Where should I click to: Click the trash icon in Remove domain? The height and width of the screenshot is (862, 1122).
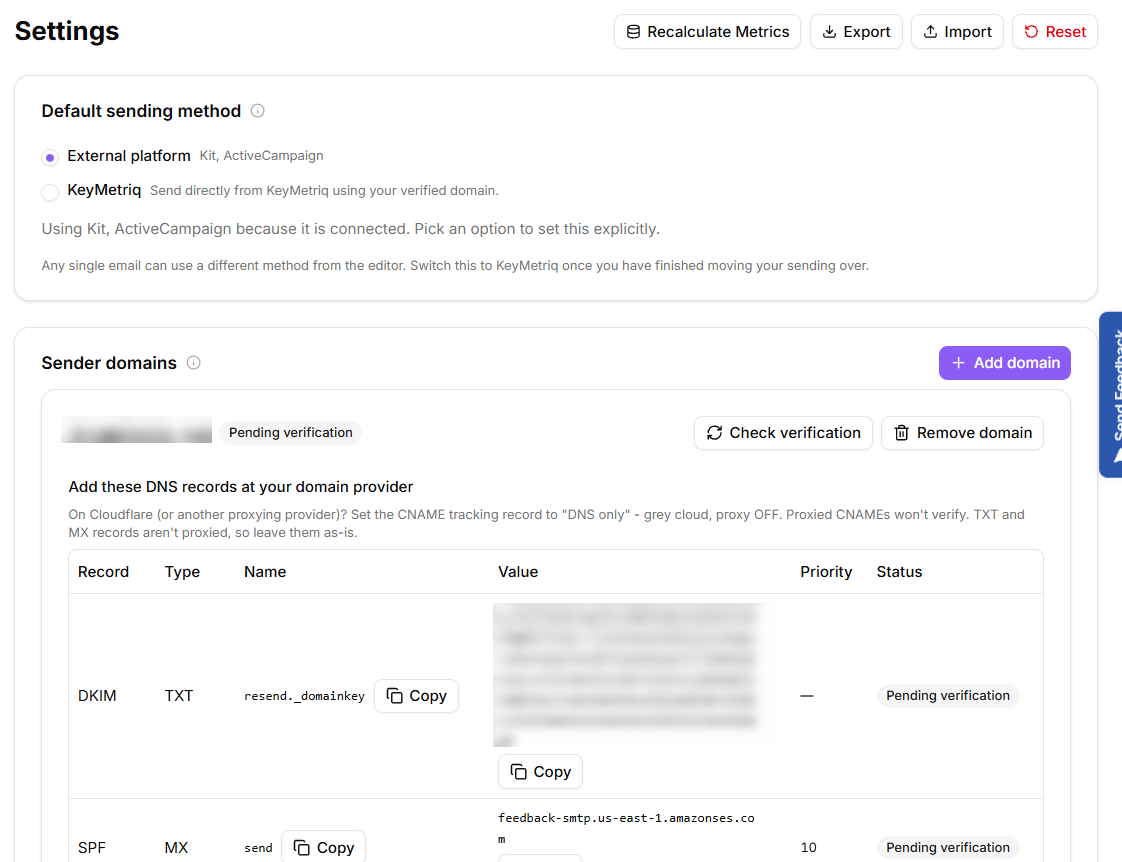(902, 433)
